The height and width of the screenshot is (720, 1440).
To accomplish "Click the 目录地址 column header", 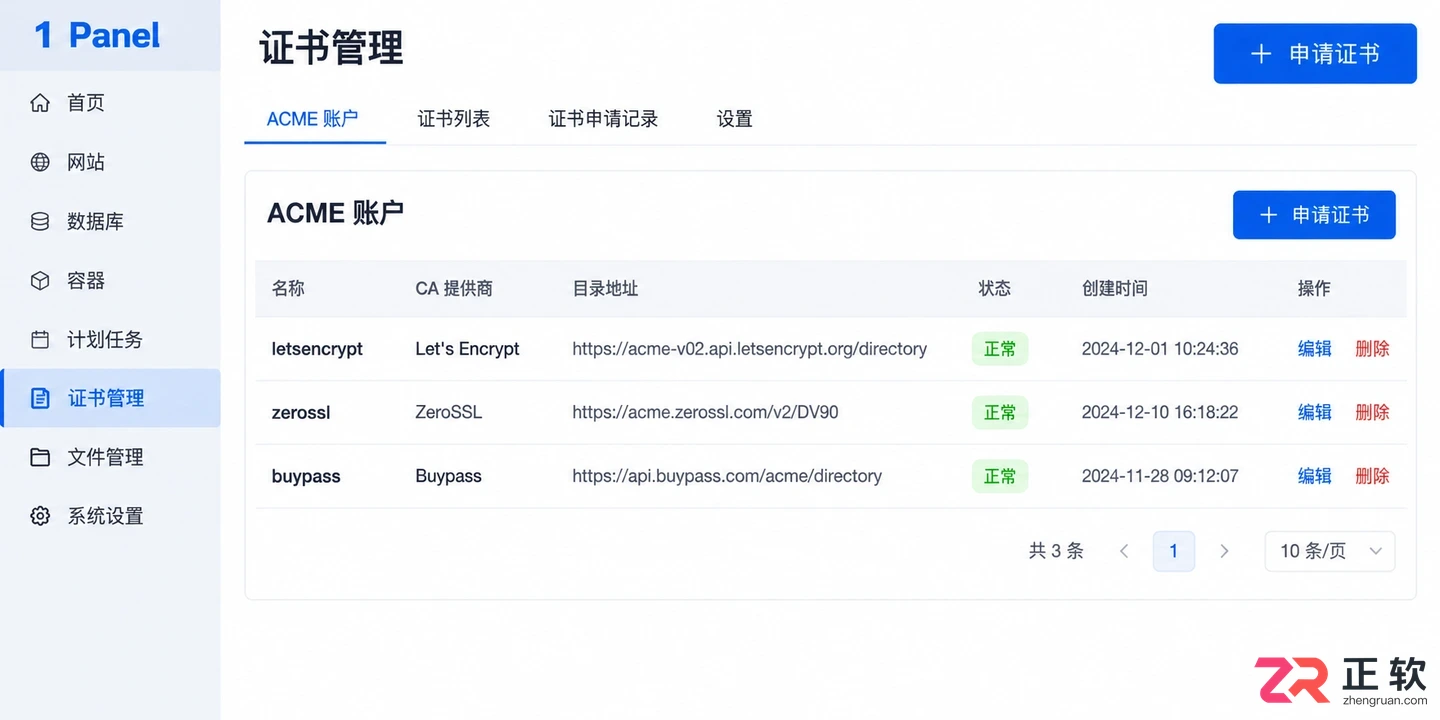I will (x=605, y=288).
